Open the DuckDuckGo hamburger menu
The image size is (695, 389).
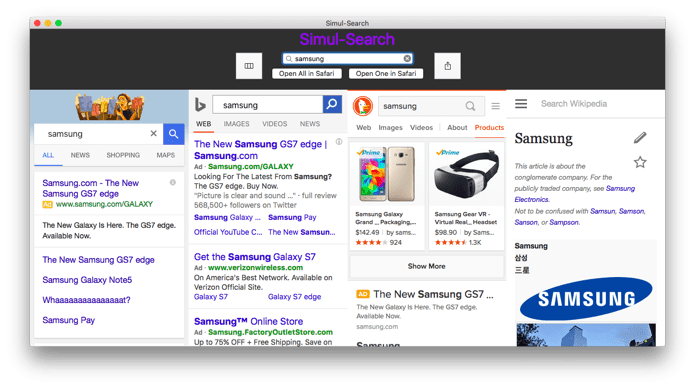(496, 106)
